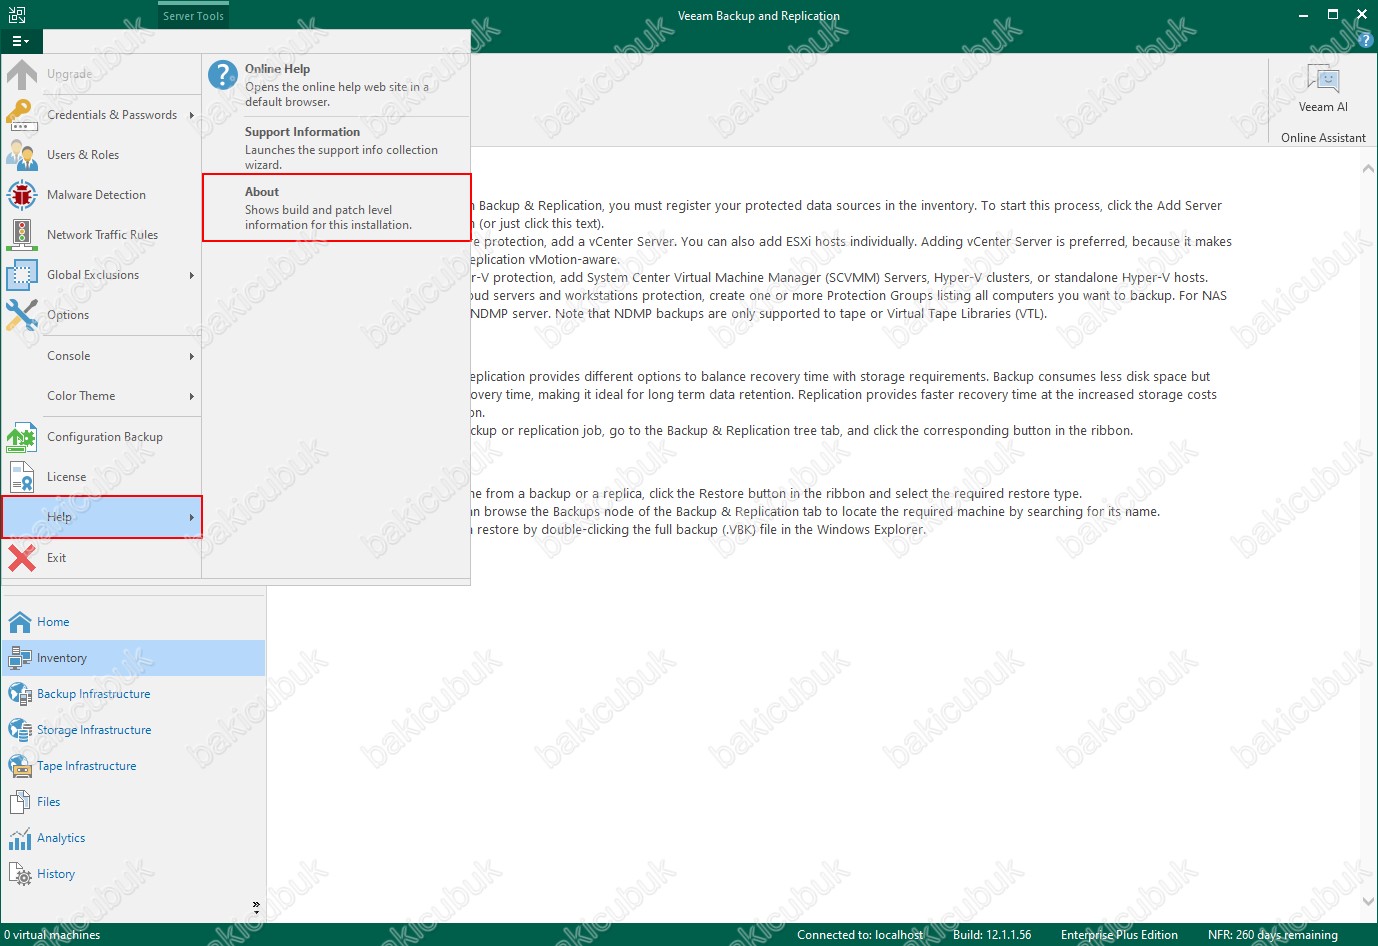Open Console menu entry

pos(102,356)
